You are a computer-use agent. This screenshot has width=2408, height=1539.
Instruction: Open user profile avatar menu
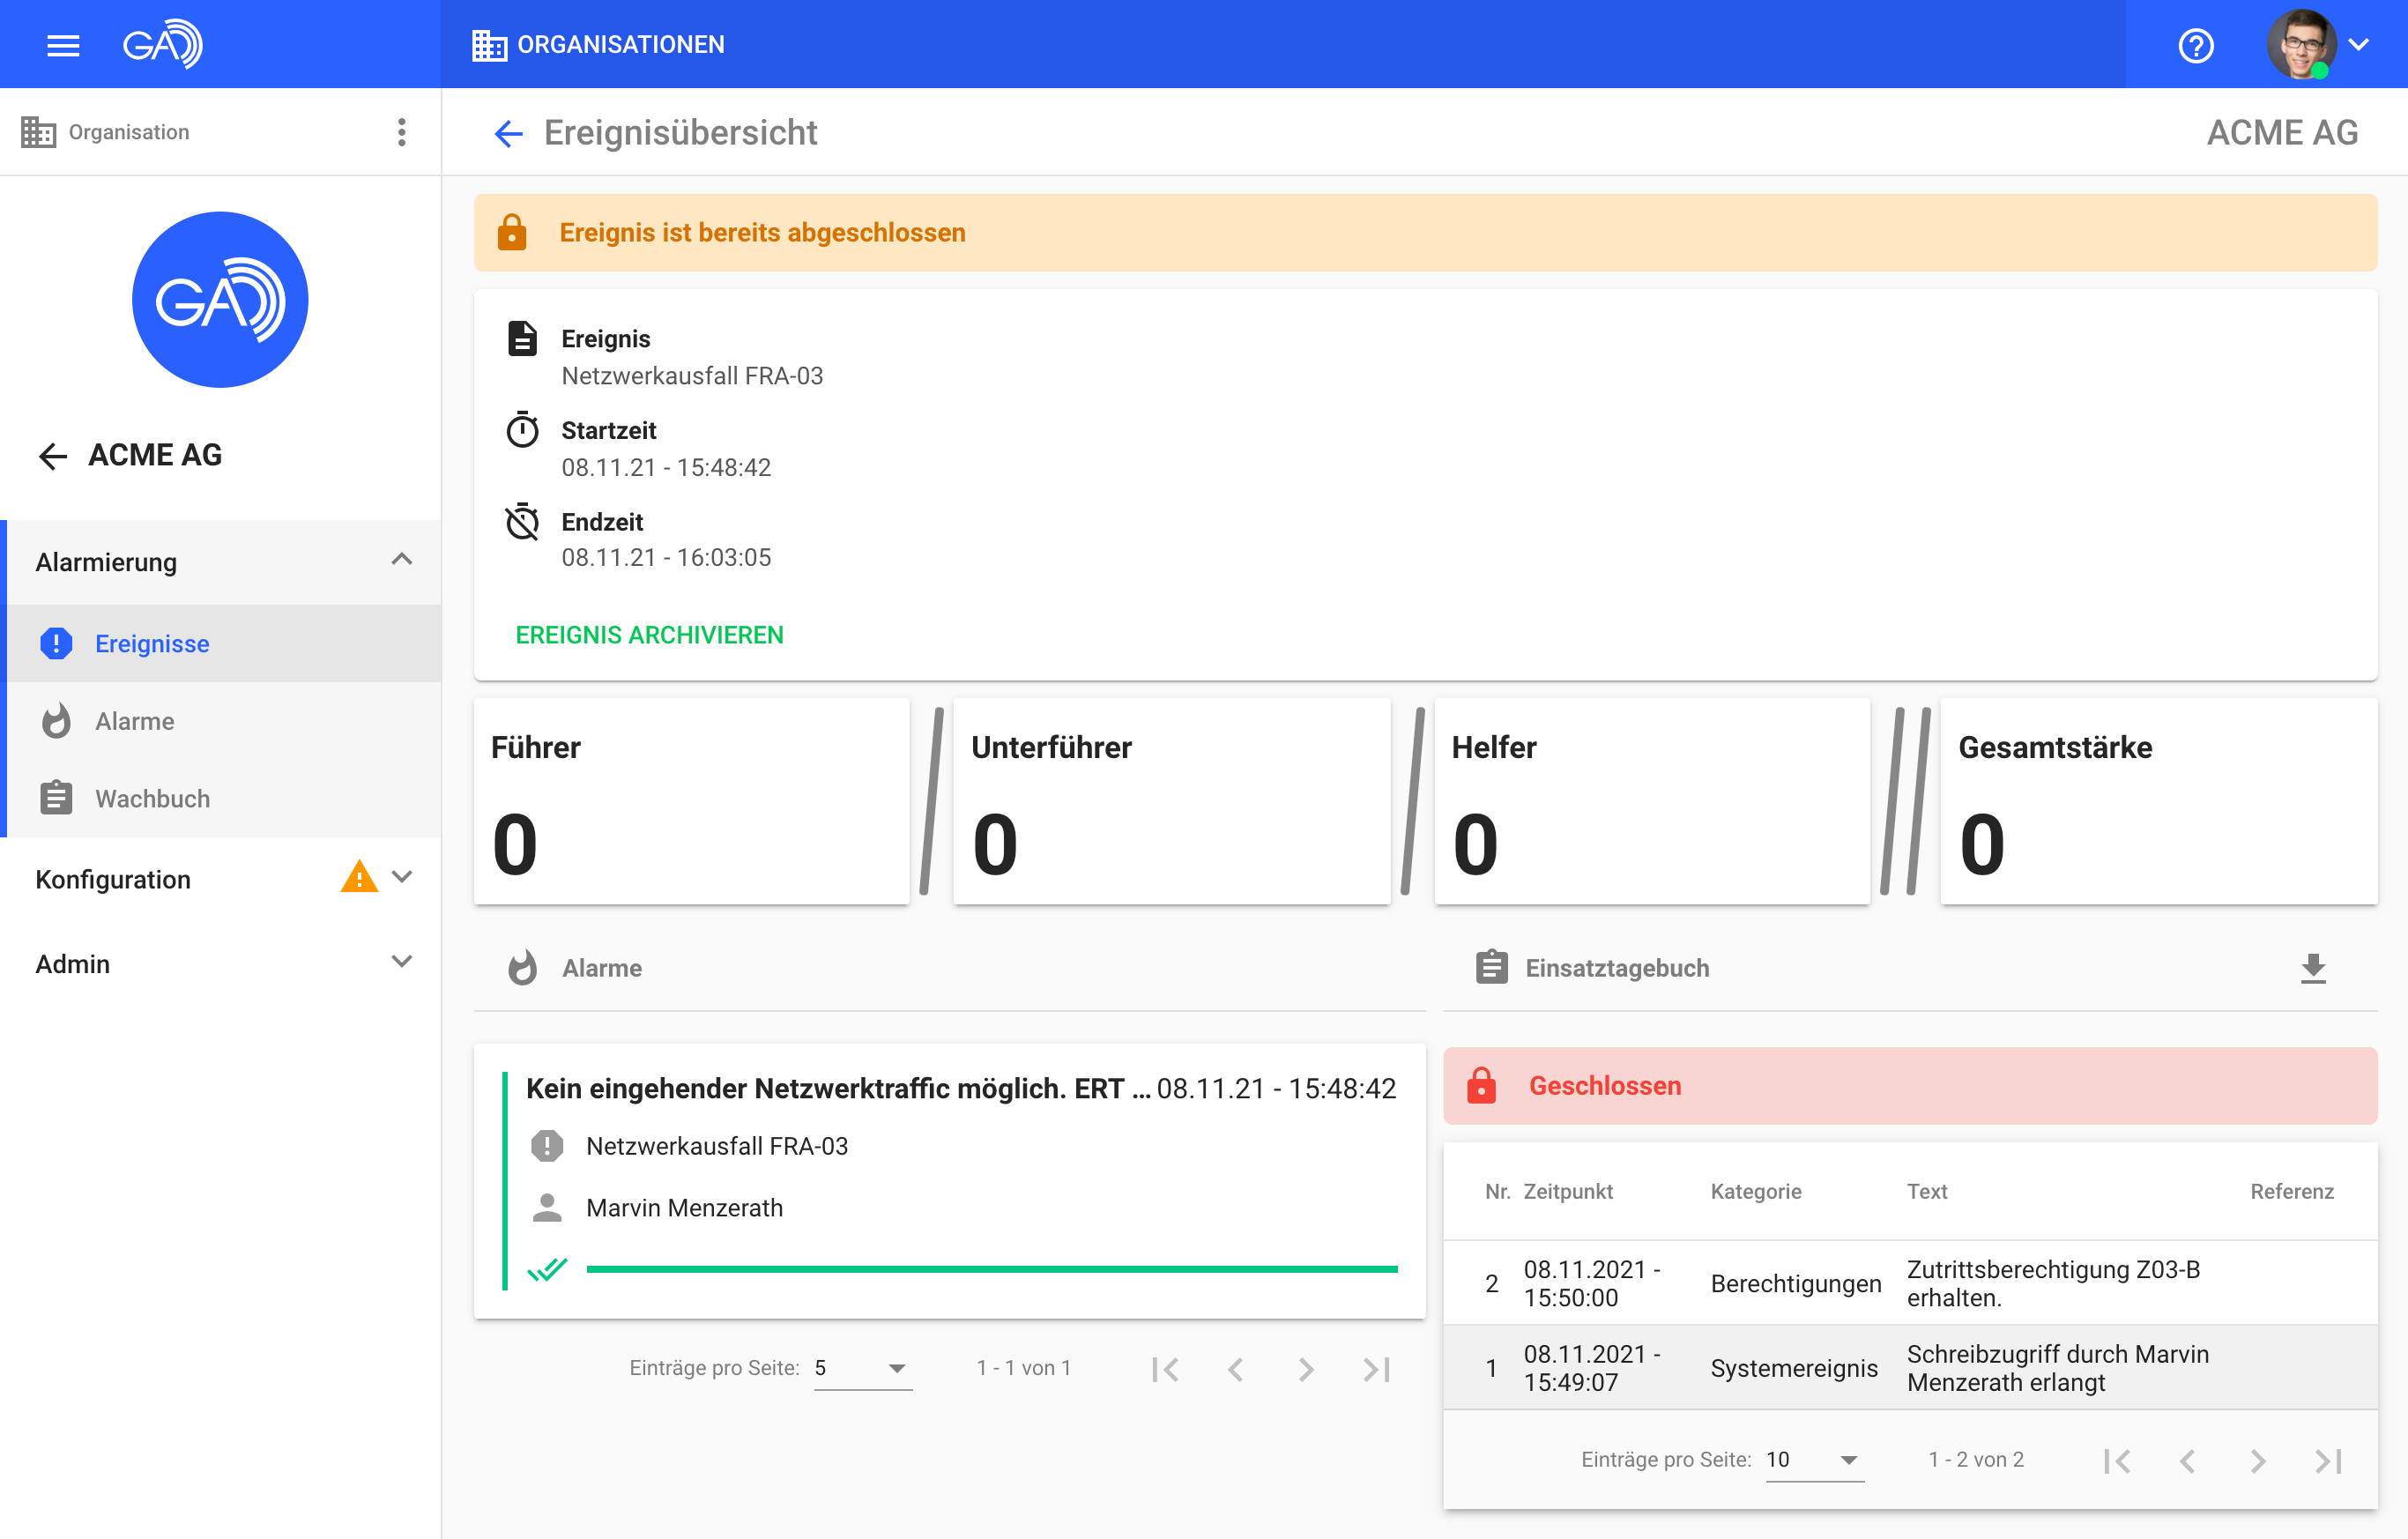2303,45
